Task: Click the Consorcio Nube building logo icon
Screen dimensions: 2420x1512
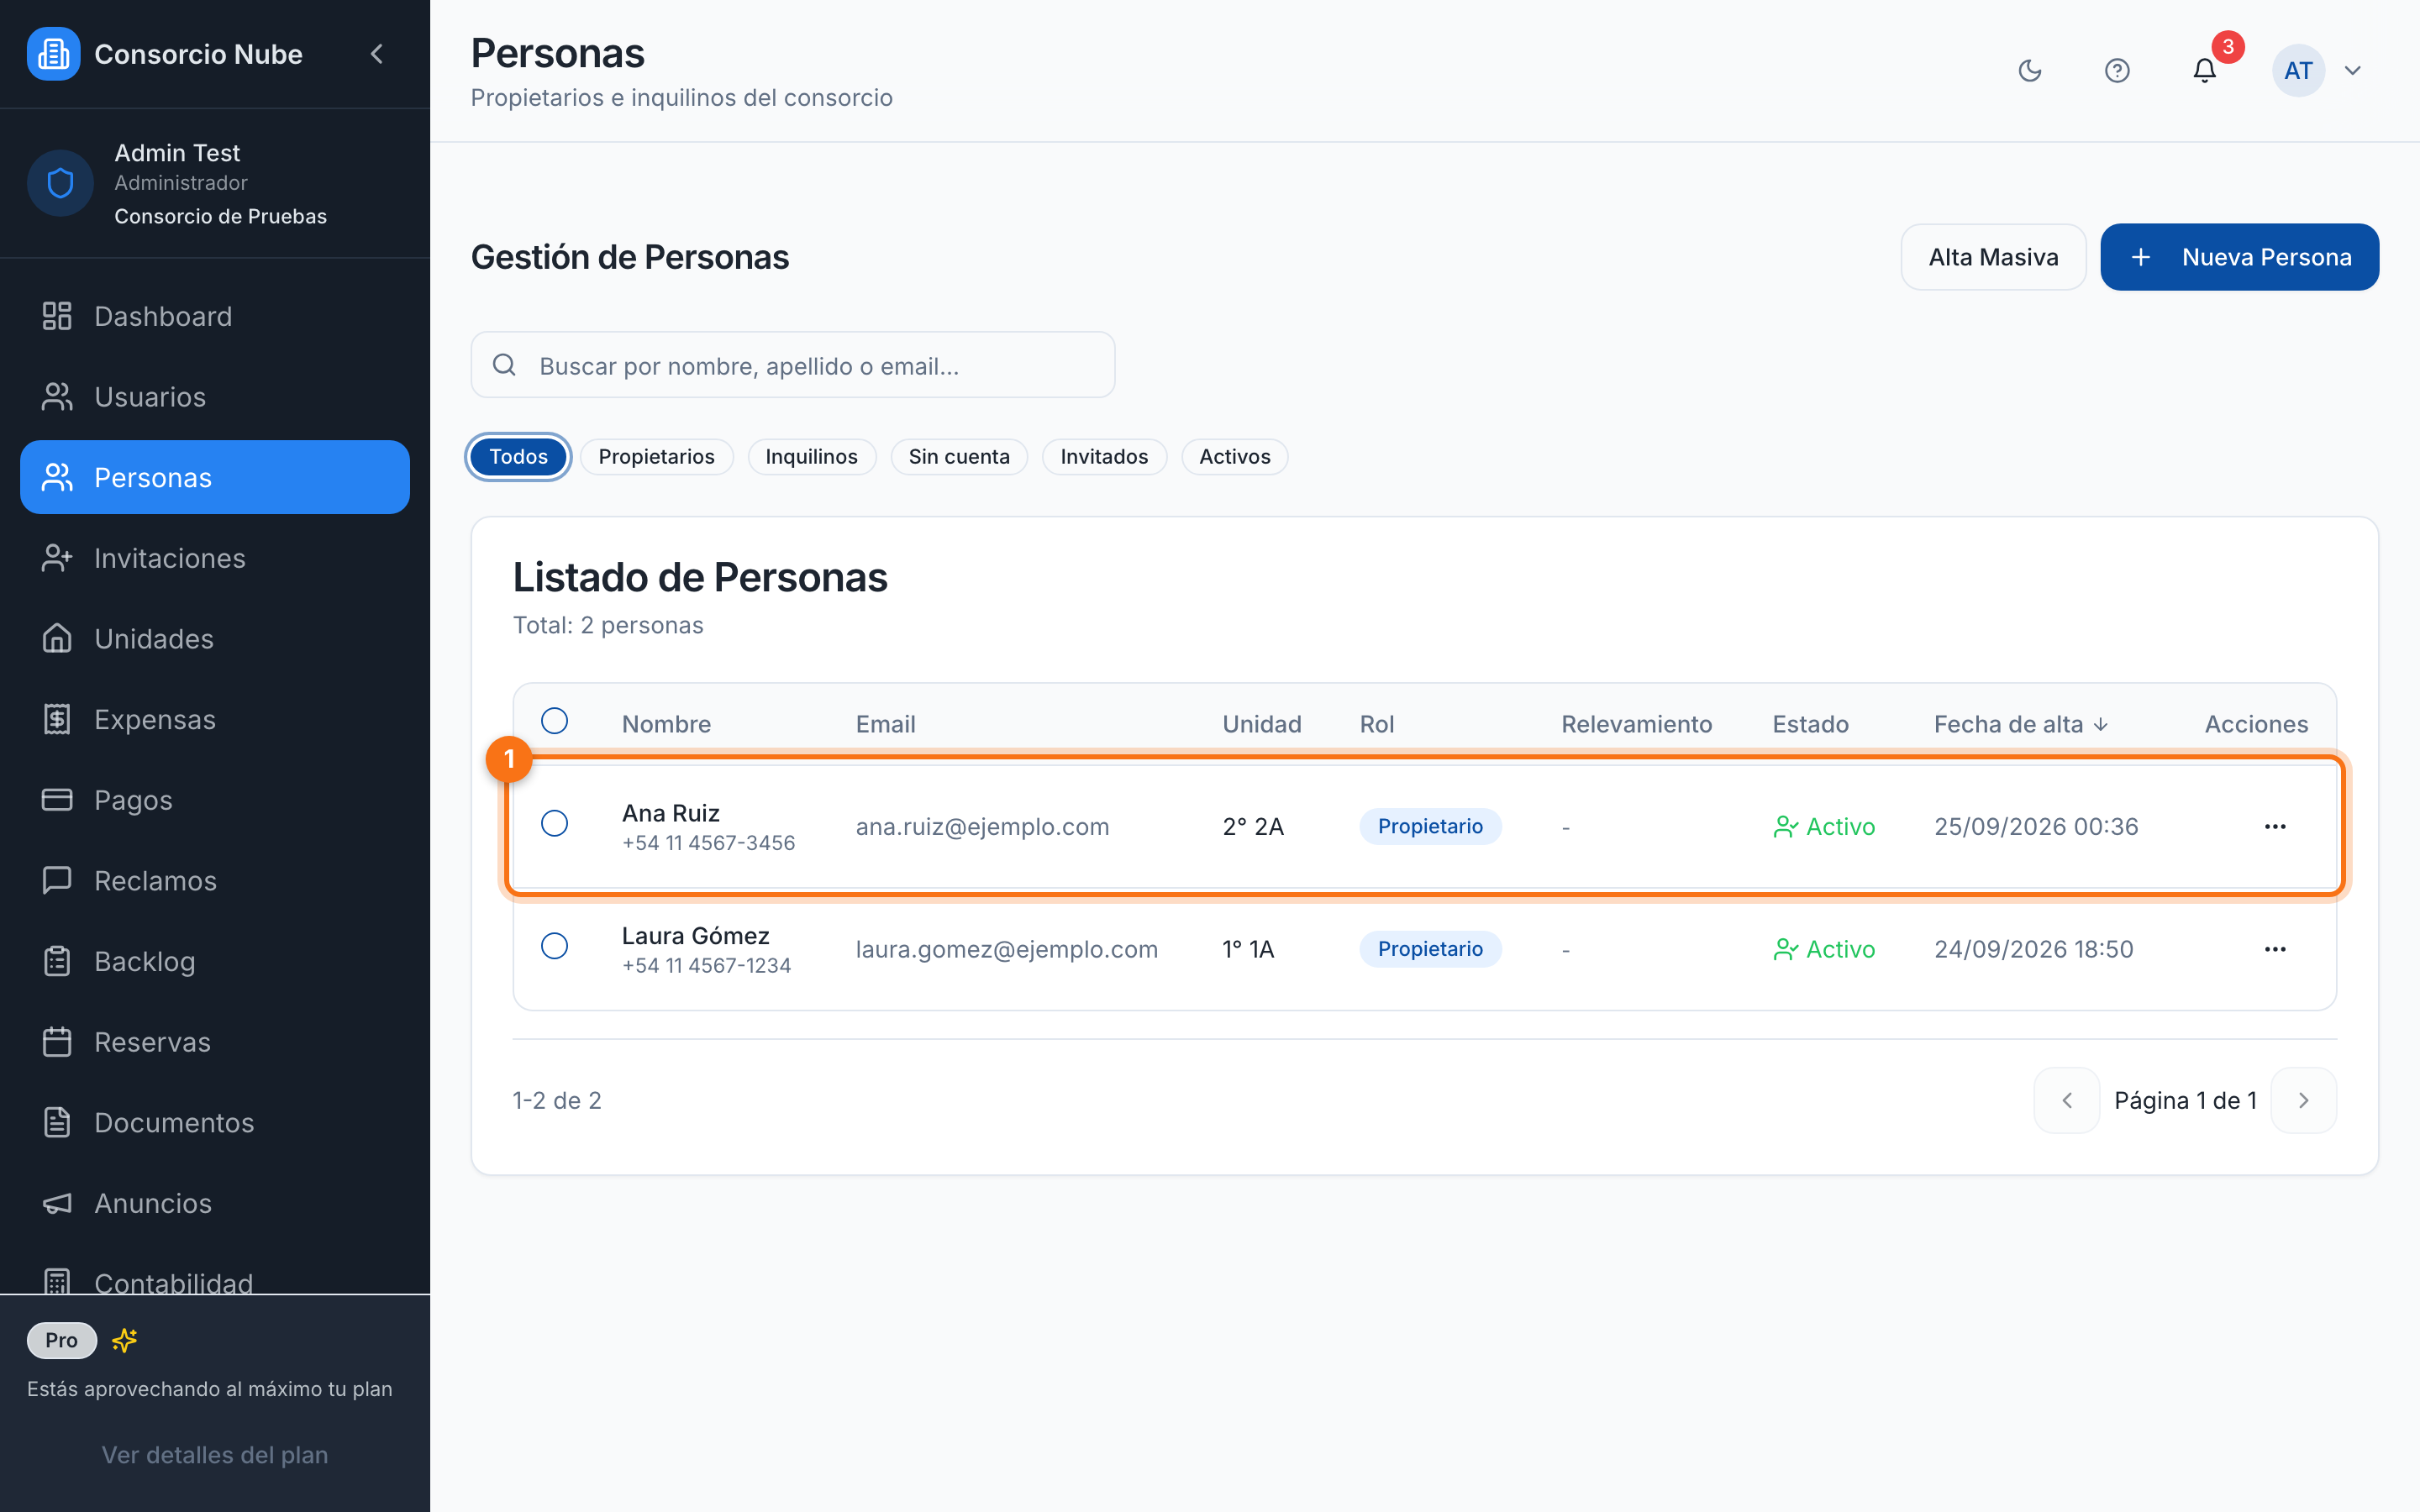Action: 53,54
